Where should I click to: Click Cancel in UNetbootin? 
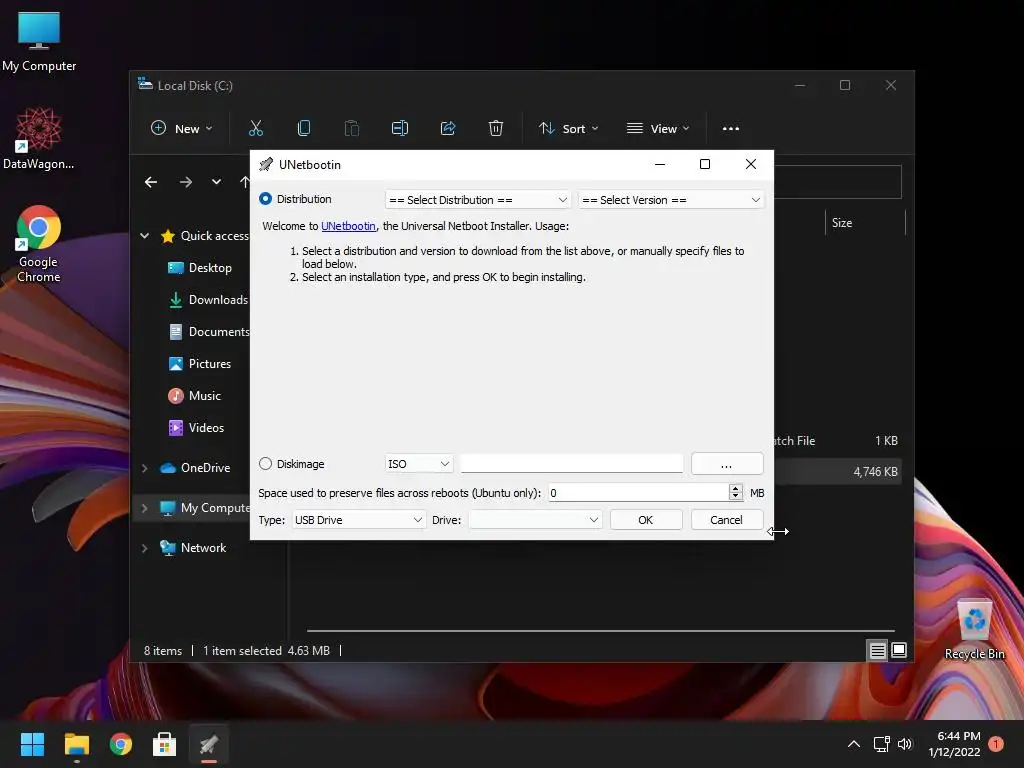[x=727, y=520]
